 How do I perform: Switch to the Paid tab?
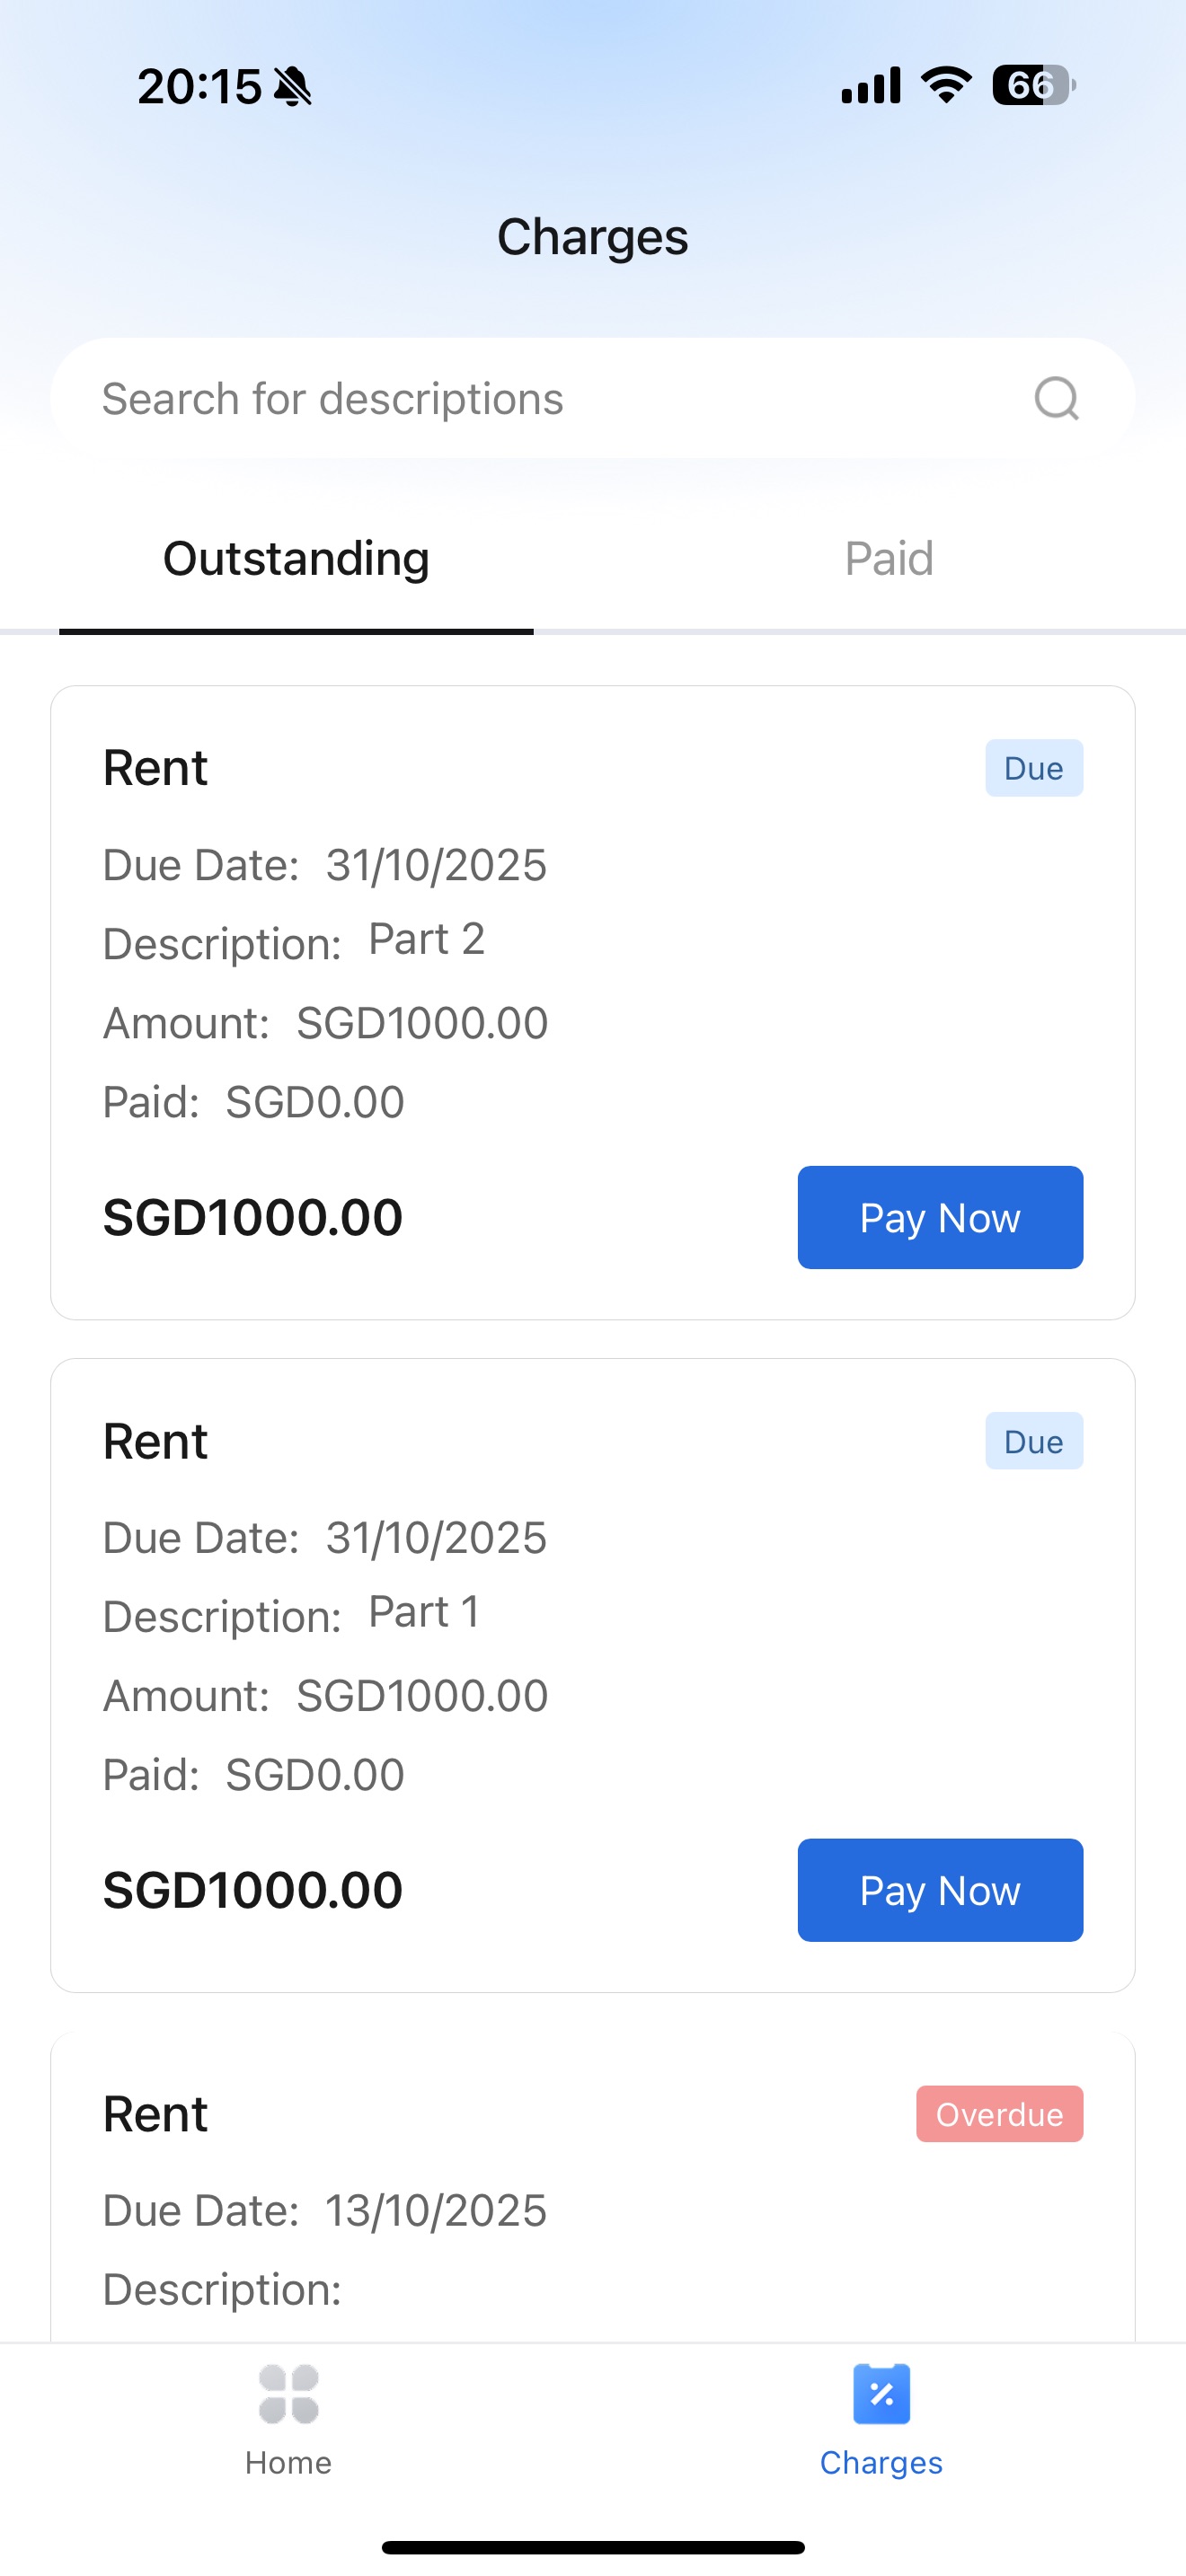[889, 559]
